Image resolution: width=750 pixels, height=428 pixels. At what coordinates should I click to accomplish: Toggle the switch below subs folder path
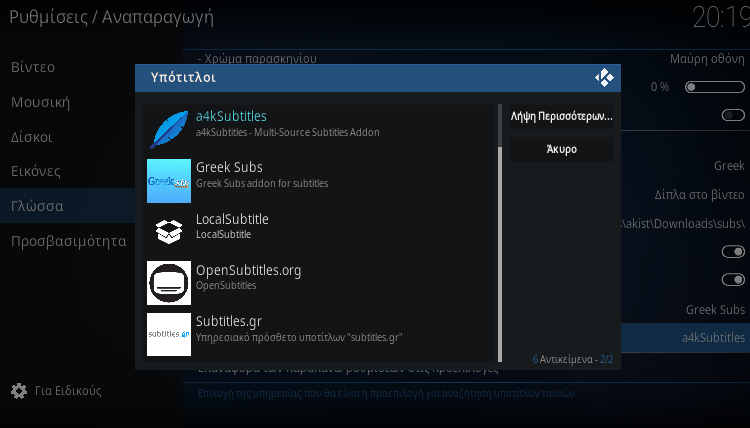point(733,252)
